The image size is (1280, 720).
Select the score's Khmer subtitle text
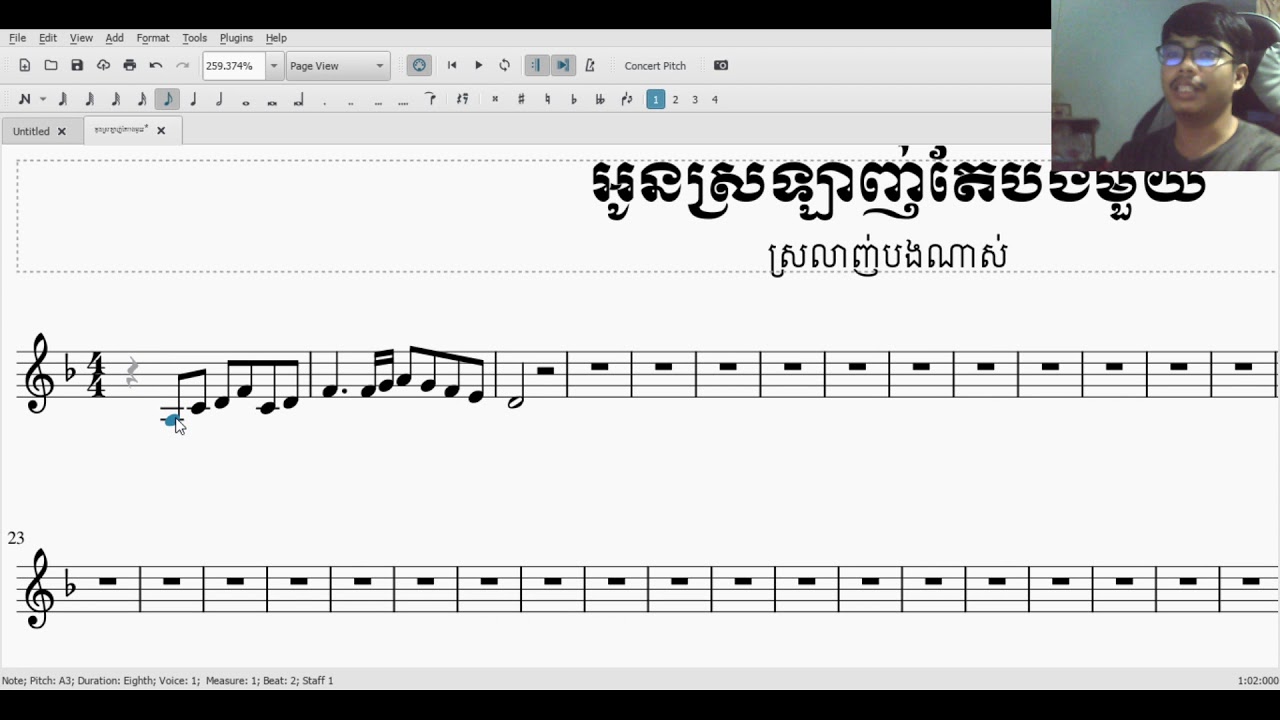[x=887, y=257]
